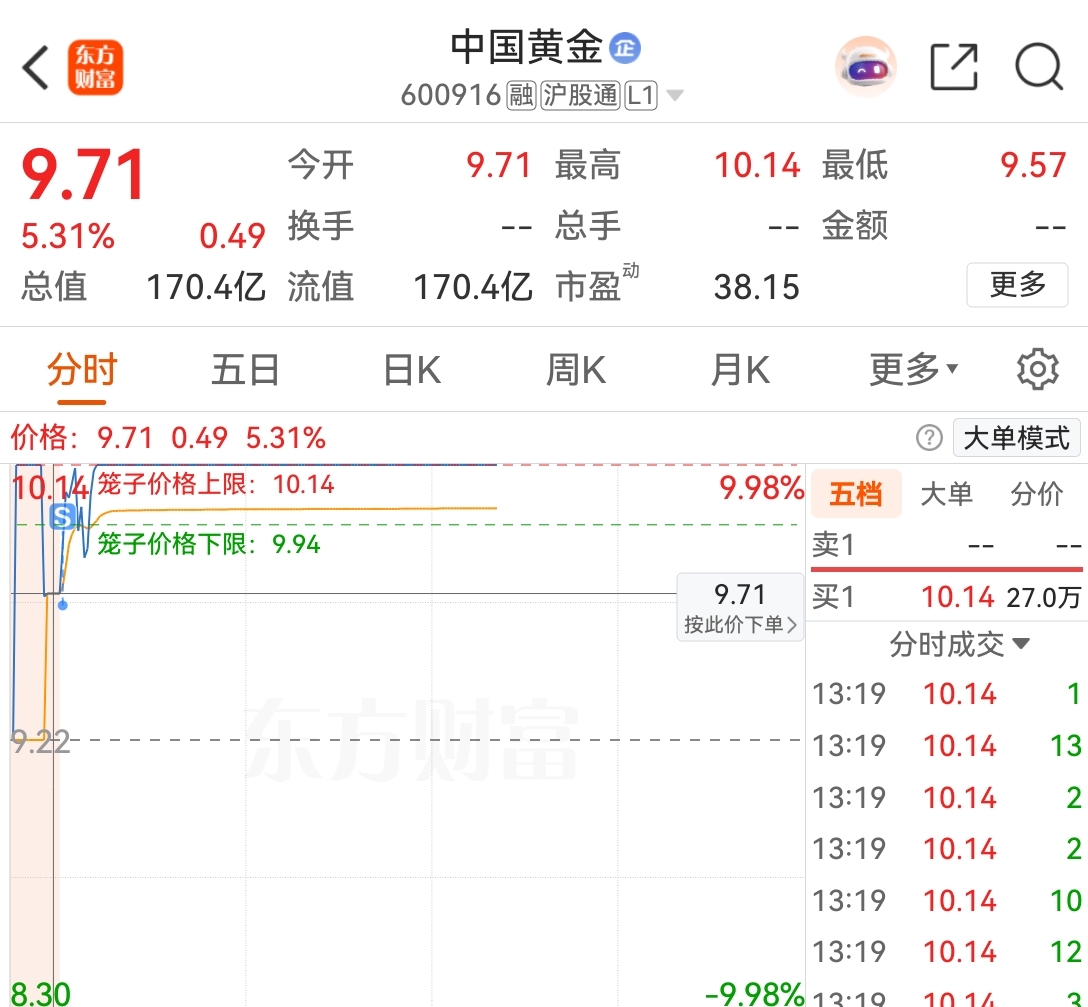Tap the L1 level tag

click(640, 95)
